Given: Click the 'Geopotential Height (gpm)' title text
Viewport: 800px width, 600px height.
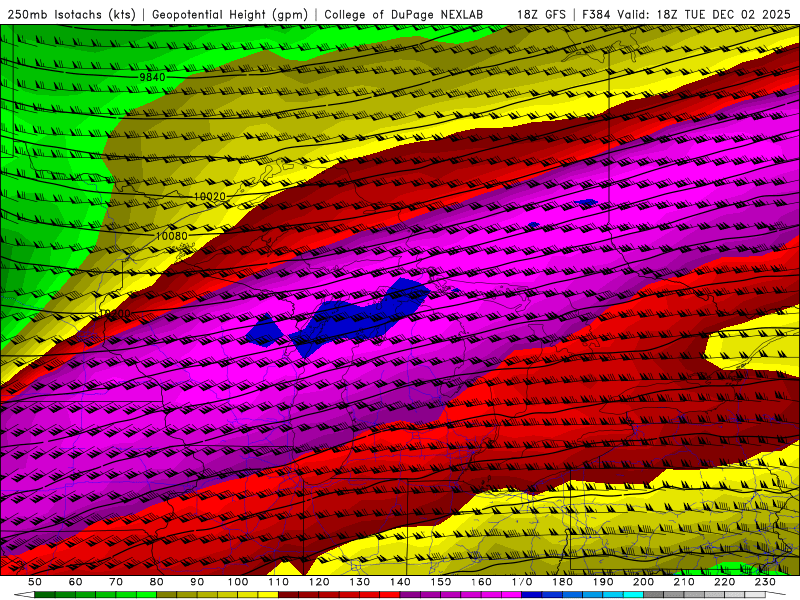Looking at the screenshot, I should coord(230,15).
